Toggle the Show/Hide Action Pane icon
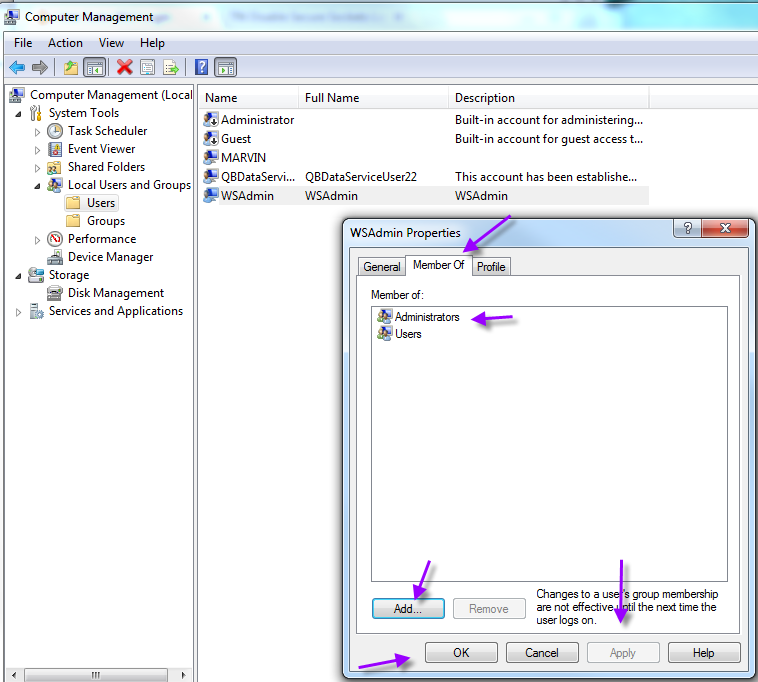 [226, 67]
